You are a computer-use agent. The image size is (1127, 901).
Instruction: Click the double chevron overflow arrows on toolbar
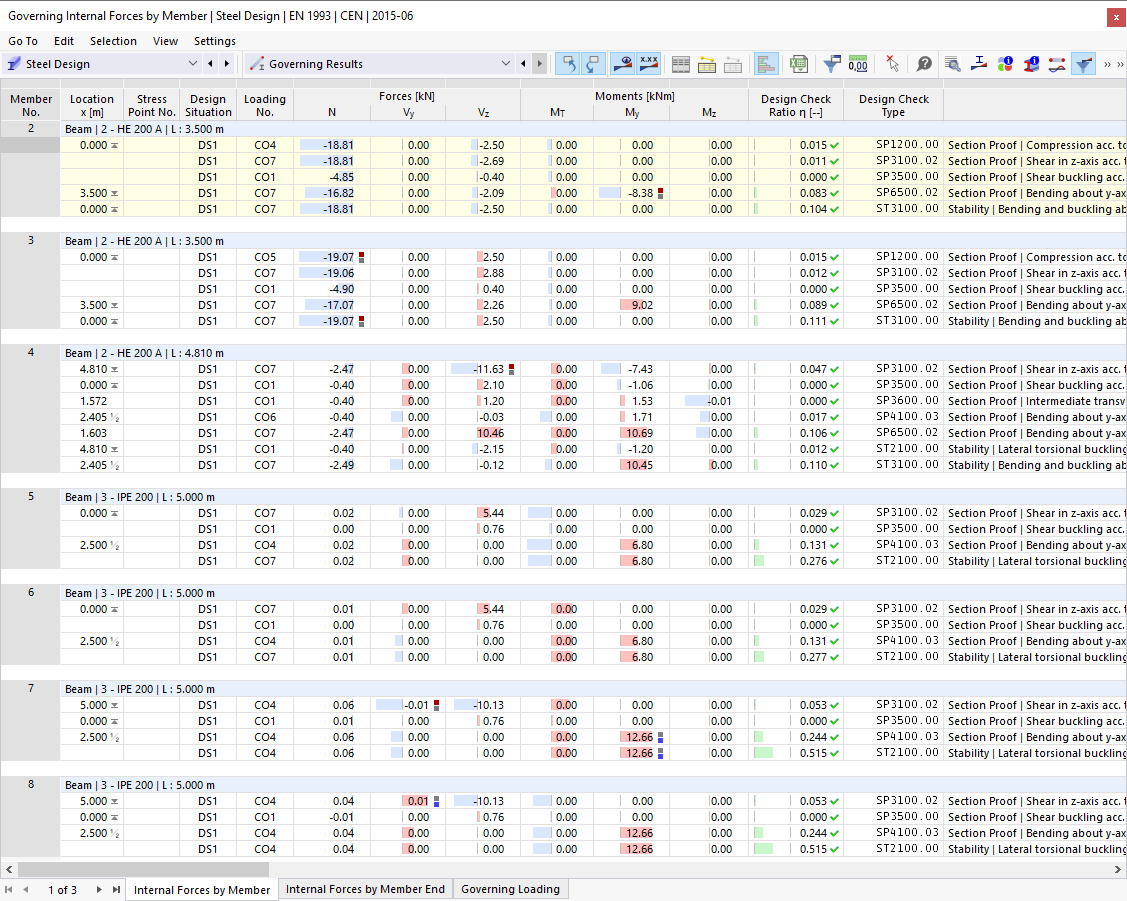pyautogui.click(x=1110, y=63)
